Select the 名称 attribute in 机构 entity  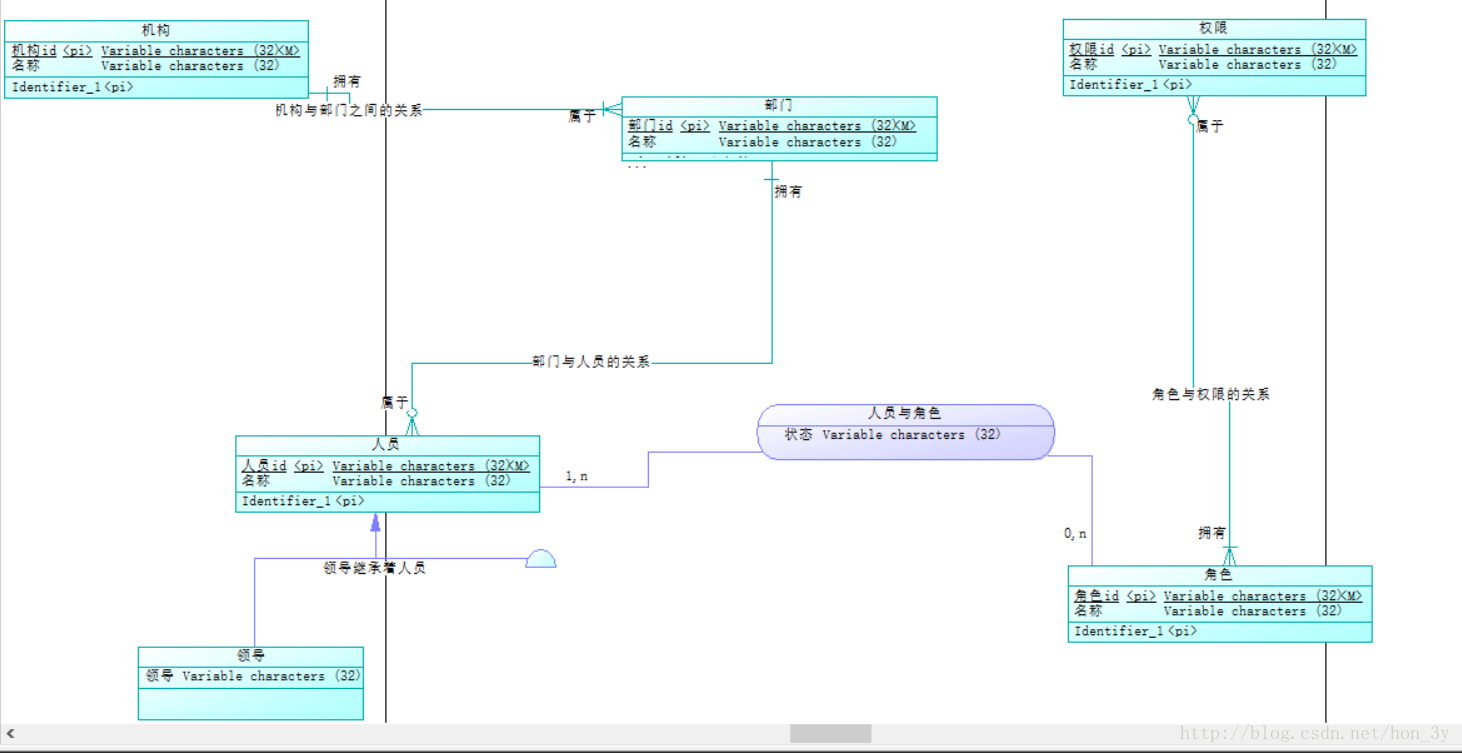146,66
